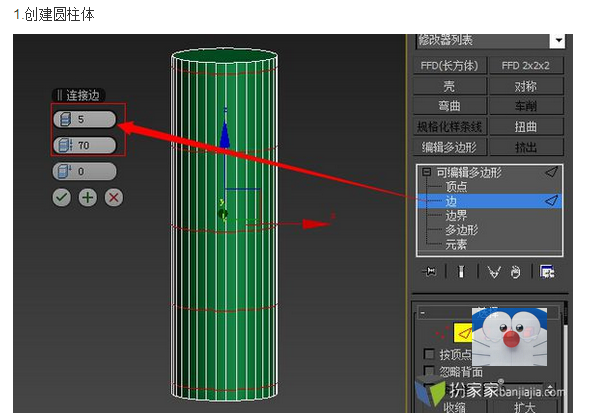The height and width of the screenshot is (416, 597).
Task: Confirm the Connect Edges caddy with the green checkmark
Action: pyautogui.click(x=61, y=198)
